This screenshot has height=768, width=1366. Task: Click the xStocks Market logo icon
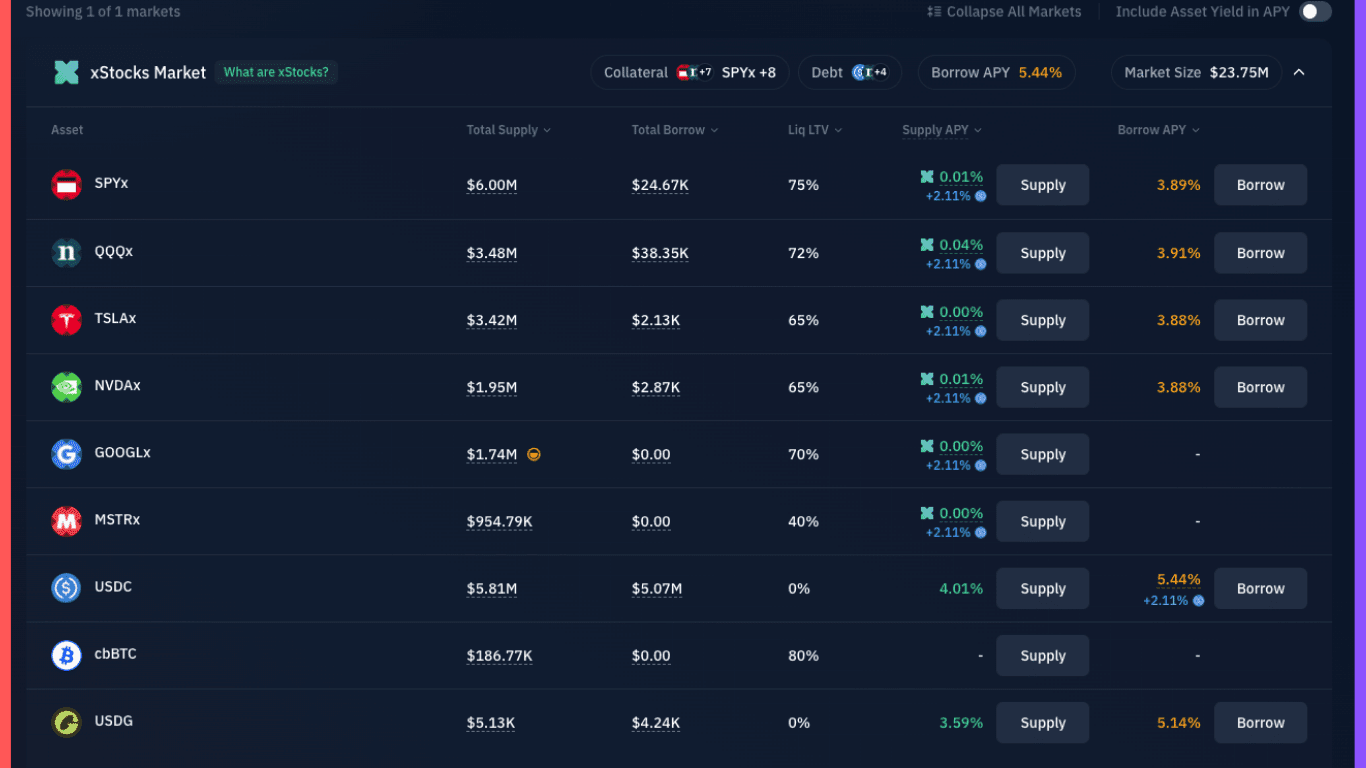click(66, 72)
